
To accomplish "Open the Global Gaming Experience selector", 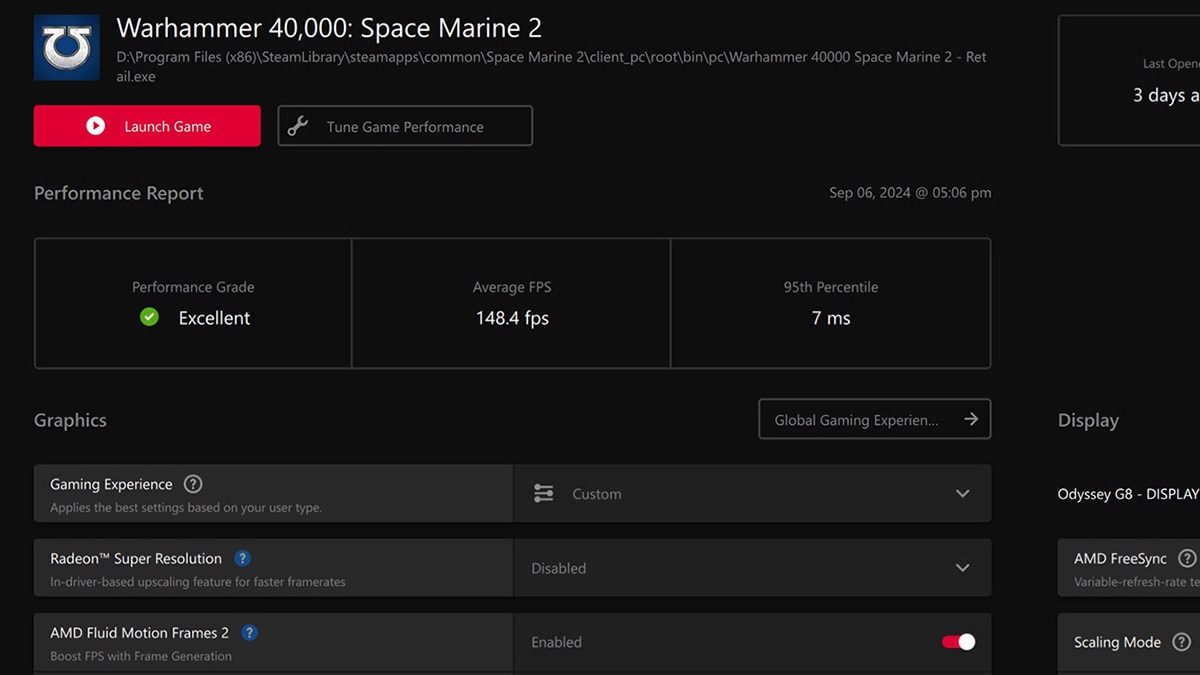I will click(874, 419).
